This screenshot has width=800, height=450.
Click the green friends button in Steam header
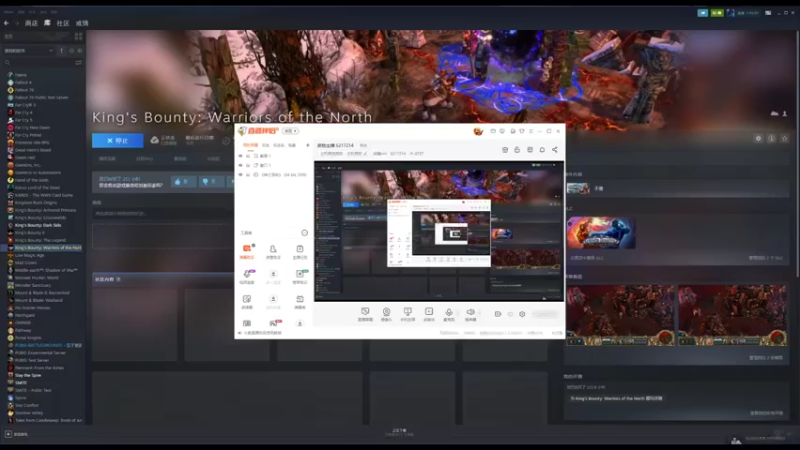point(717,13)
